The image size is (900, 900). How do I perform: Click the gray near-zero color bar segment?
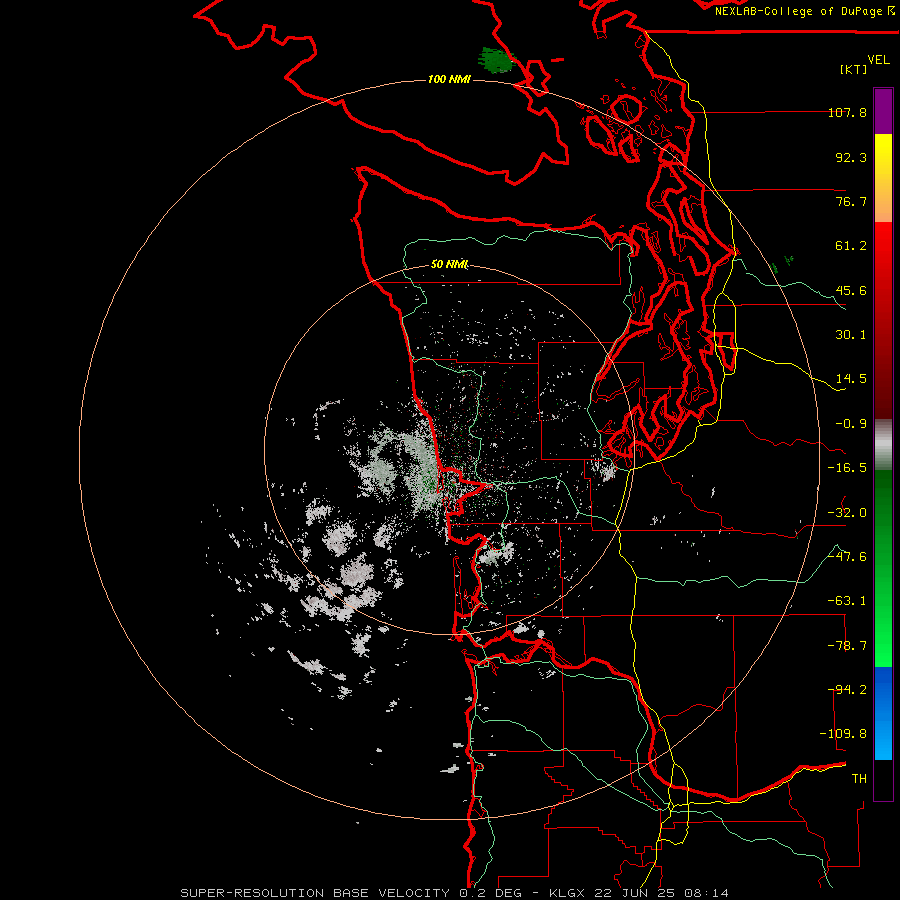pyautogui.click(x=883, y=445)
